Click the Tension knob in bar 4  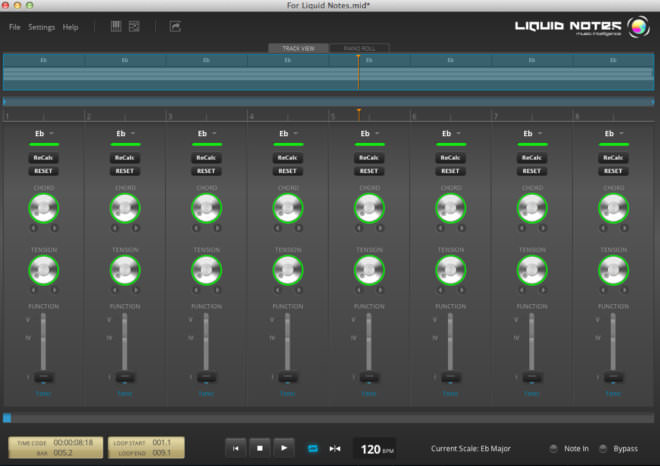point(288,270)
